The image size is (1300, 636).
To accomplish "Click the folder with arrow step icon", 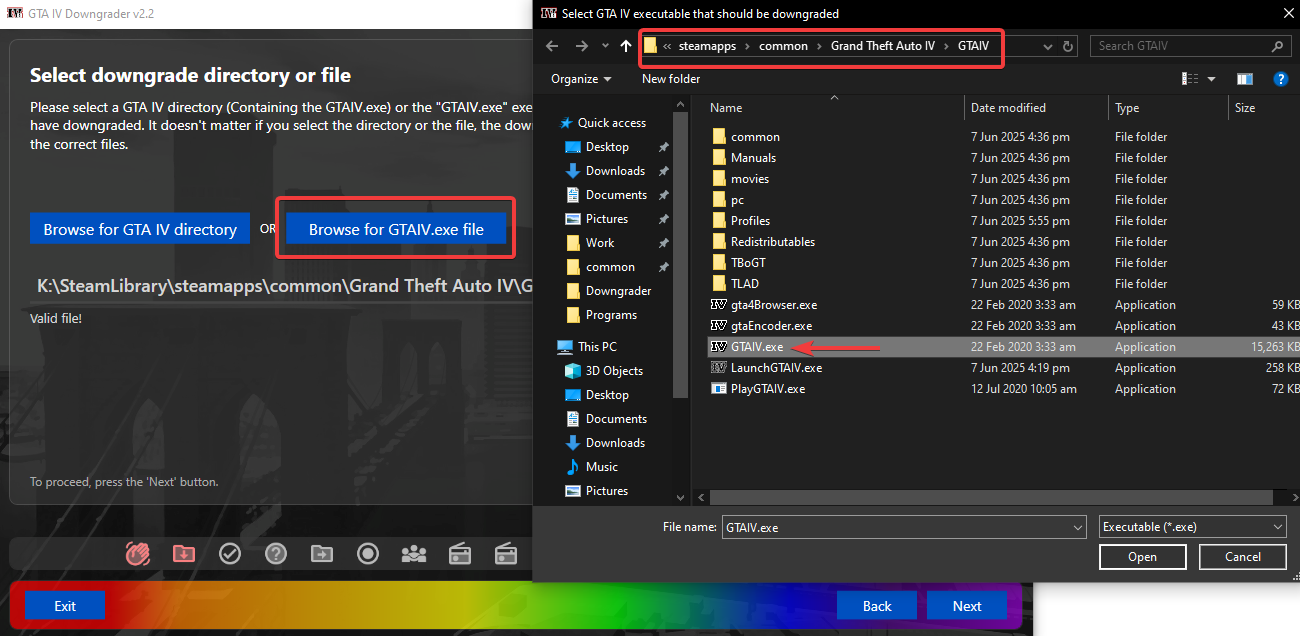I will pyautogui.click(x=322, y=553).
